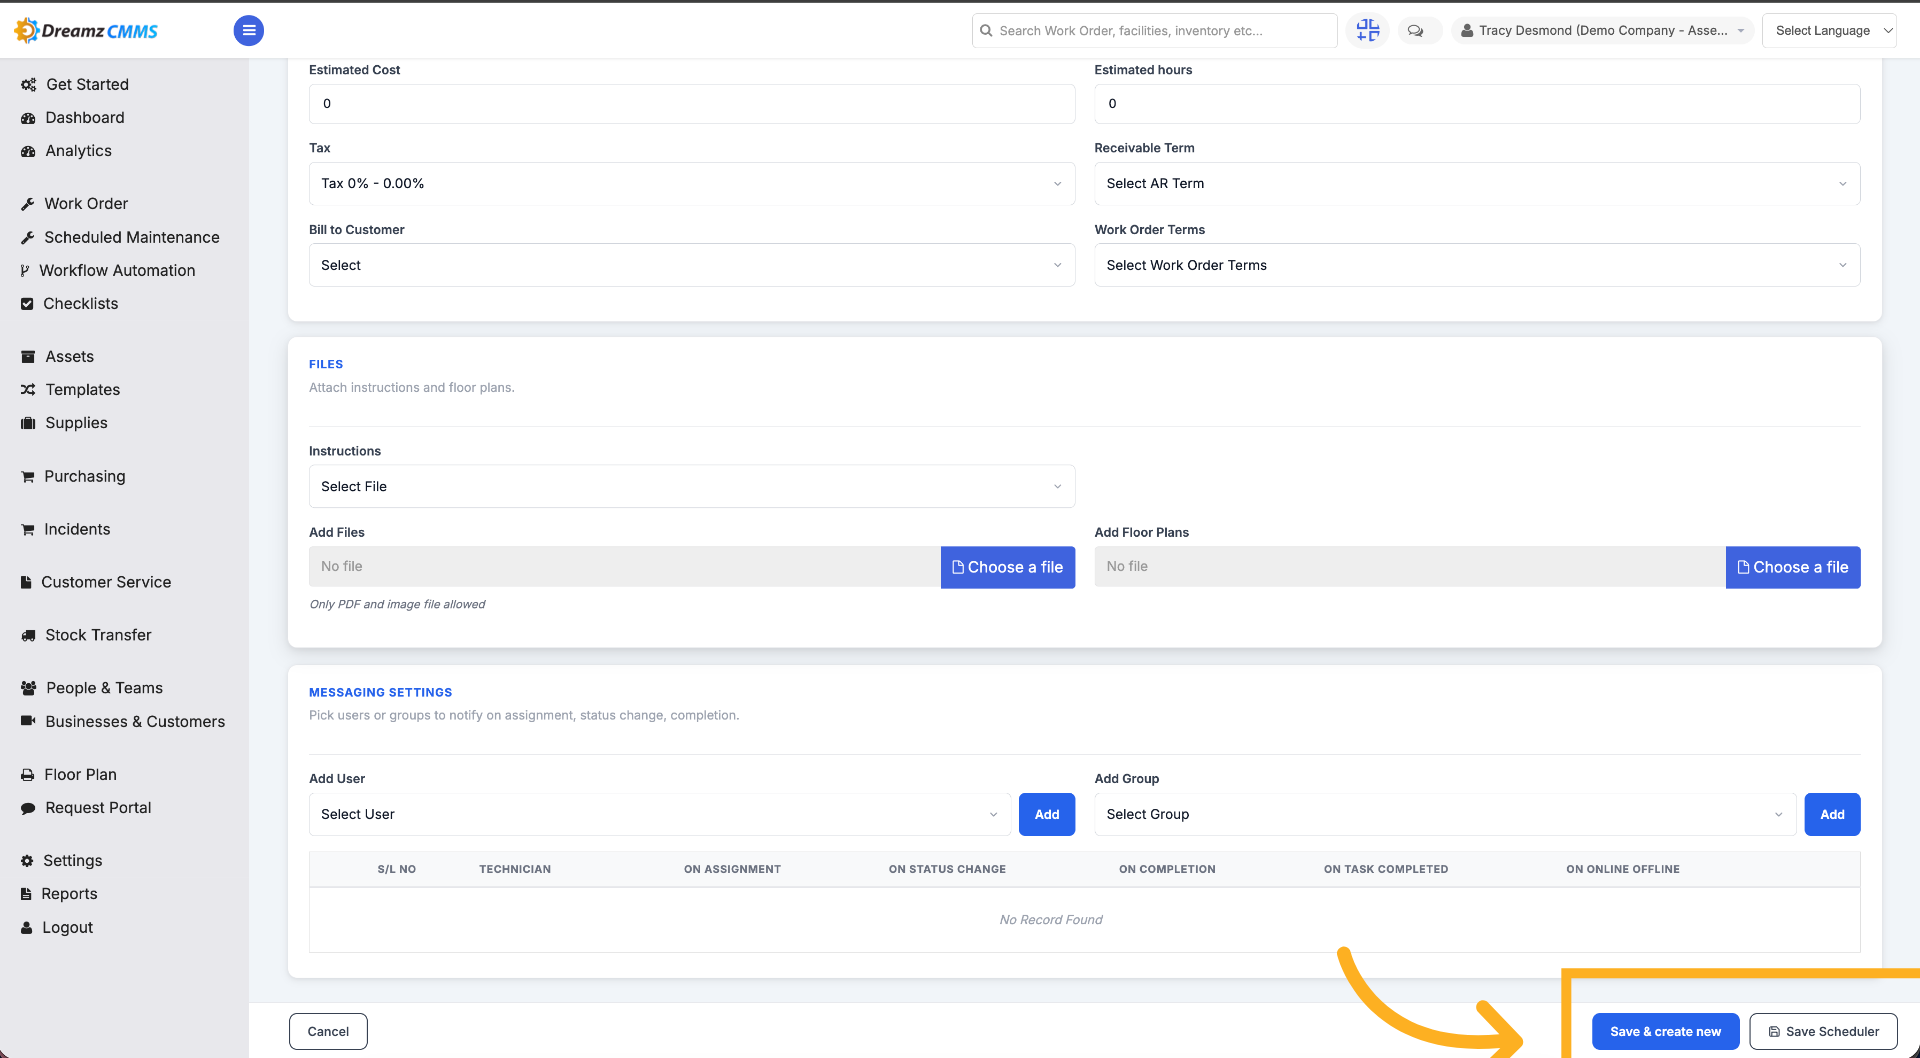This screenshot has width=1920, height=1058.
Task: Open Reports from the sidebar
Action: 69,894
